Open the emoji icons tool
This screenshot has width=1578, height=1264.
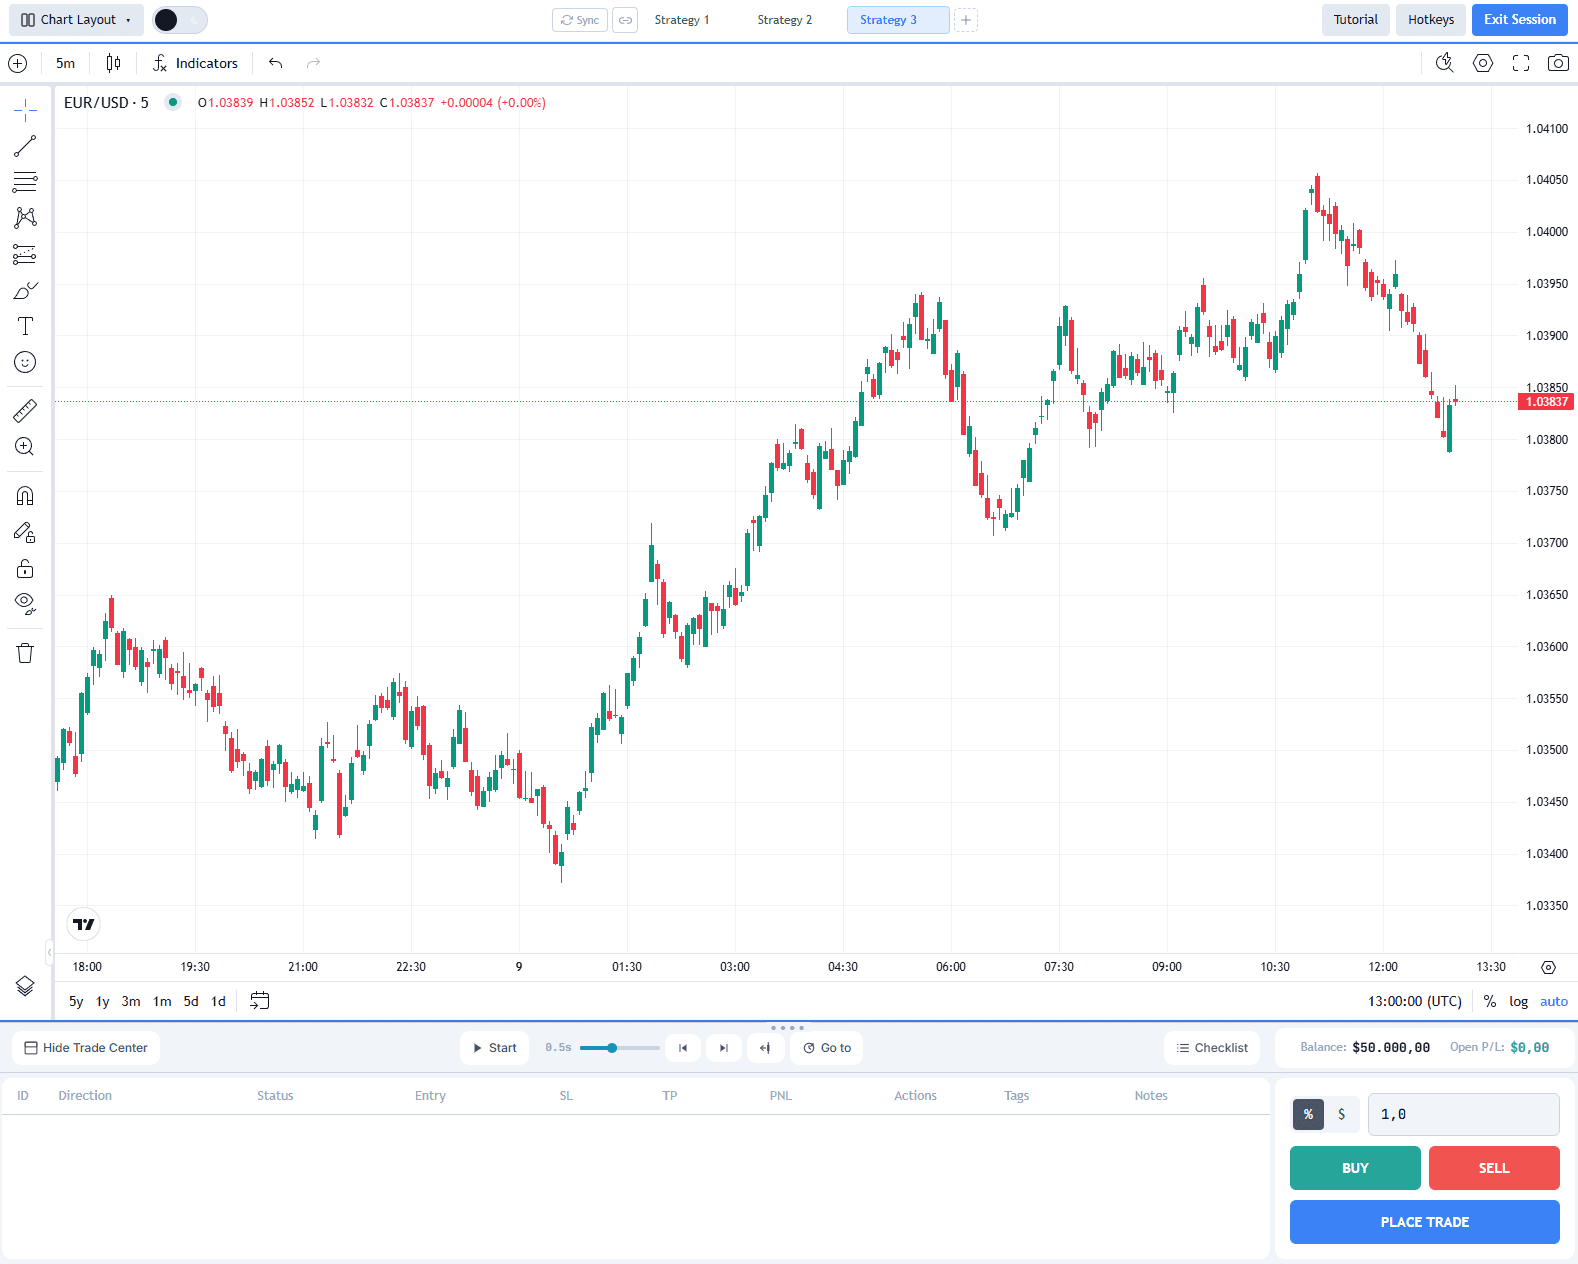[25, 362]
